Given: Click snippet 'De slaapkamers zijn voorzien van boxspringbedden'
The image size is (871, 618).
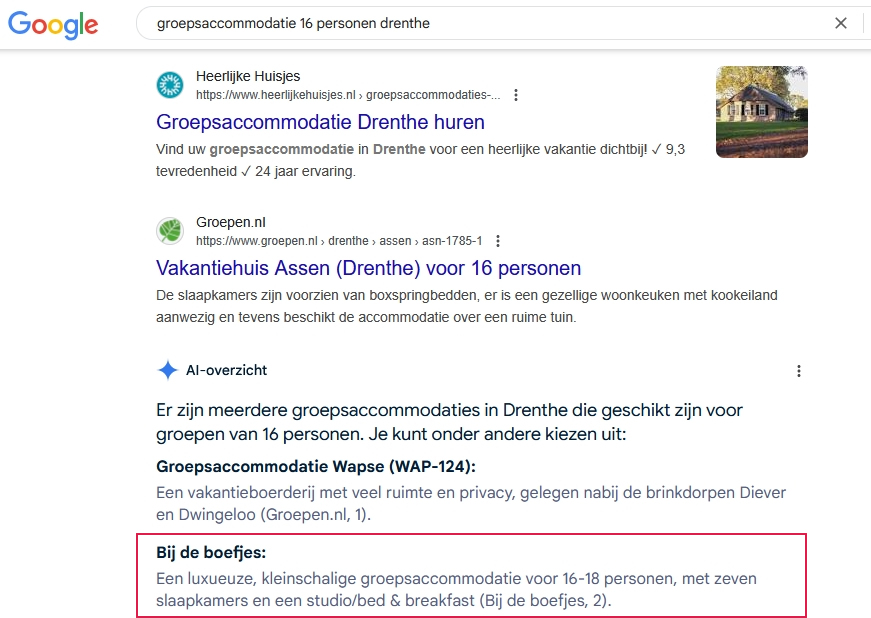Looking at the screenshot, I should [317, 295].
